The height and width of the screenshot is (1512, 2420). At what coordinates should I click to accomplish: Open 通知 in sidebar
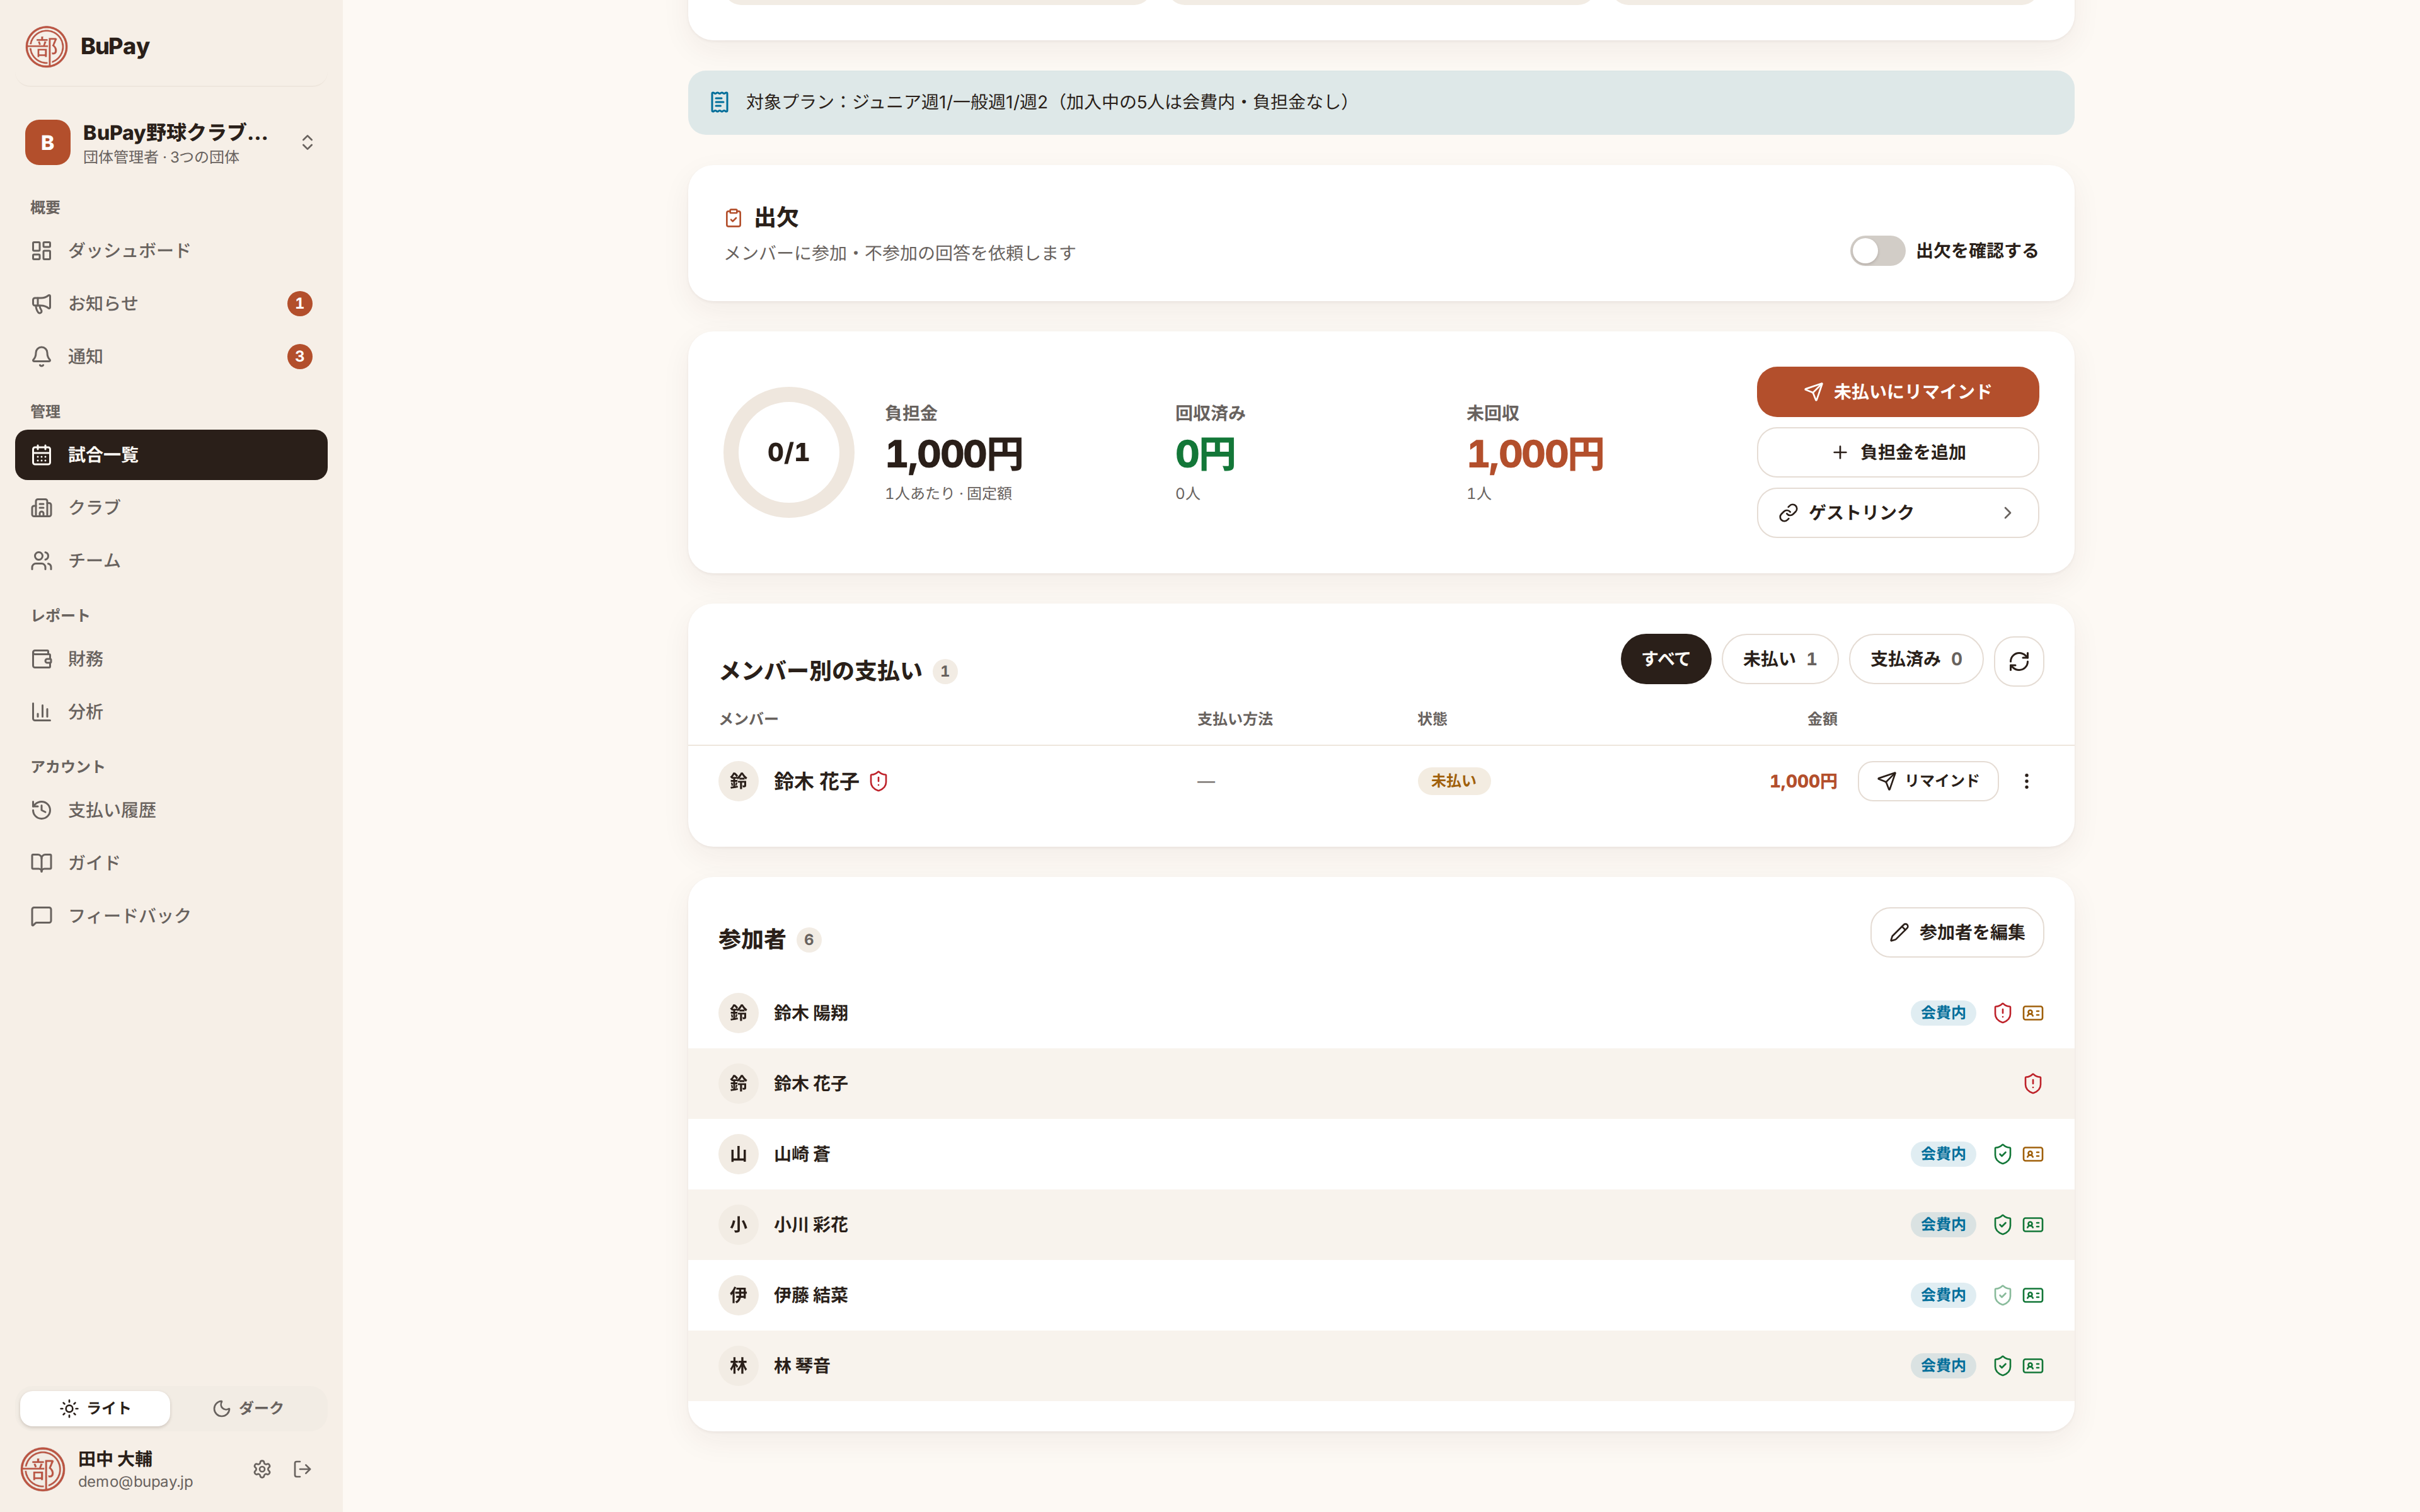pos(171,356)
